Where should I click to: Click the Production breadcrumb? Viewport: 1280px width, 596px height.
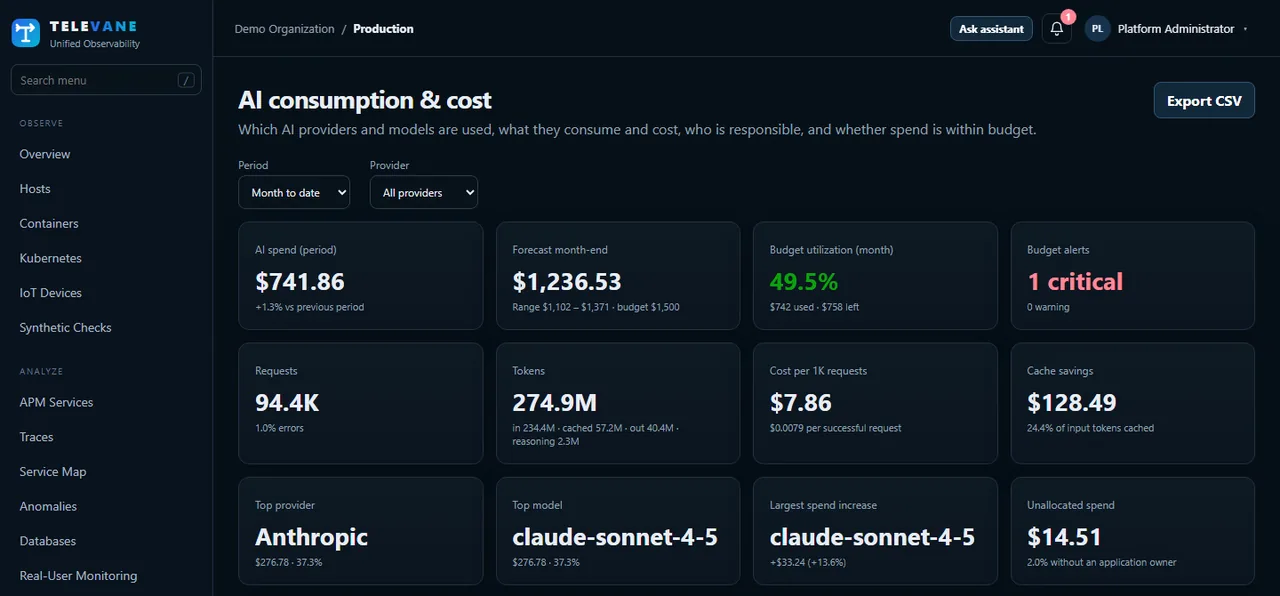[383, 29]
